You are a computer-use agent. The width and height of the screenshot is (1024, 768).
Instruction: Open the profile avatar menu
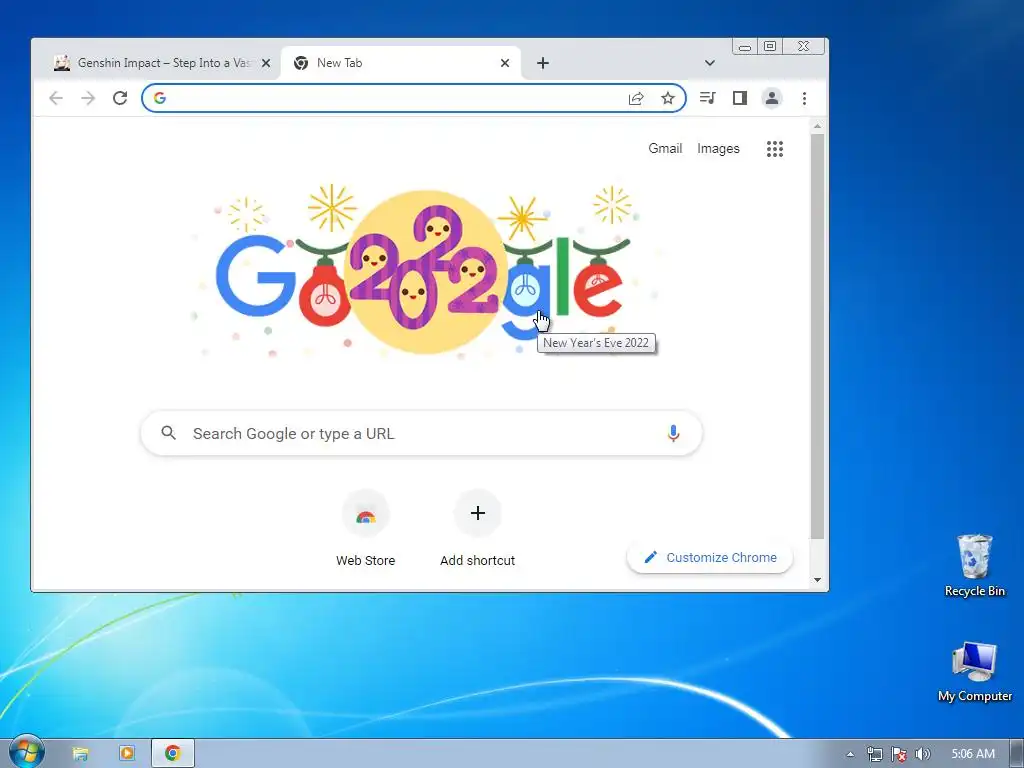click(771, 98)
